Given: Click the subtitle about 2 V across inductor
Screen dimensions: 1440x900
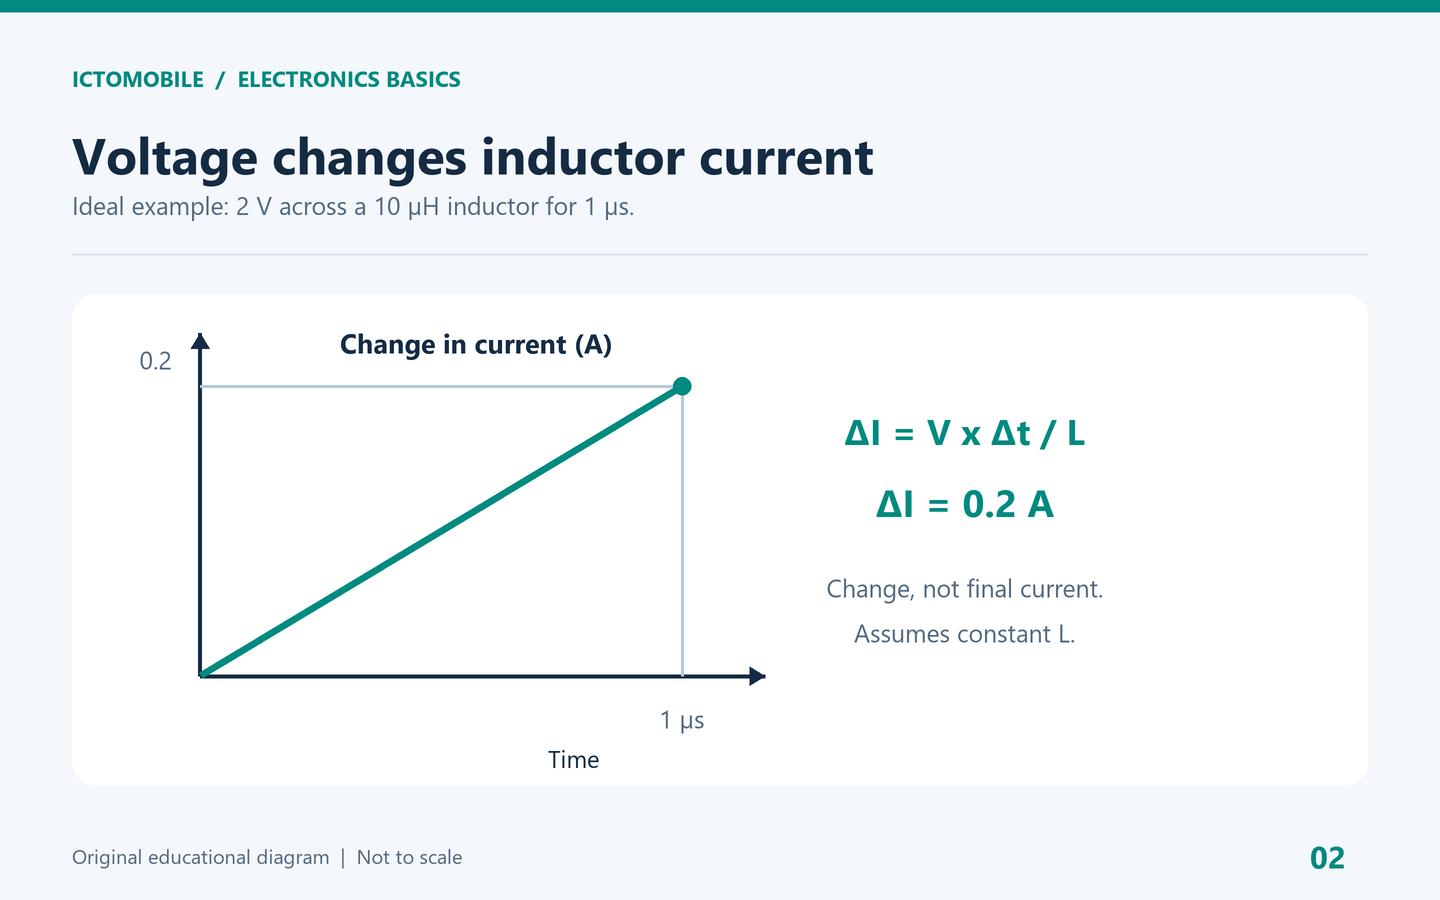Looking at the screenshot, I should (353, 207).
